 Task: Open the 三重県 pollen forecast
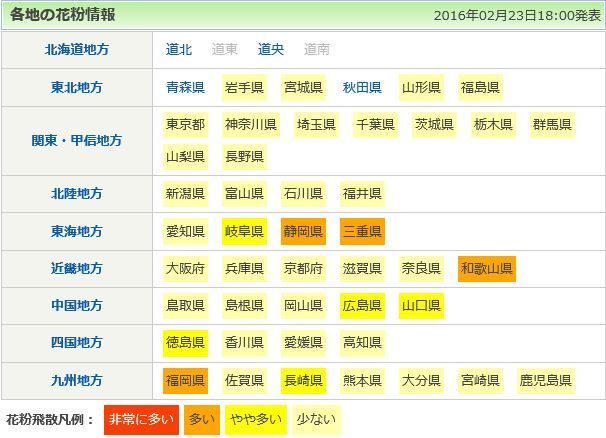pos(362,232)
